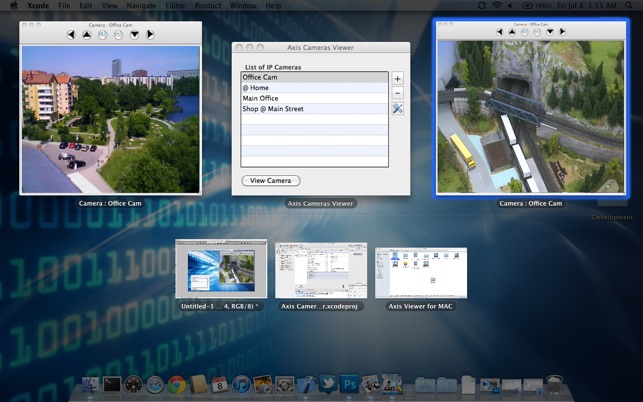This screenshot has width=643, height=402.
Task: Select @ Home in the camera list
Action: pos(314,88)
